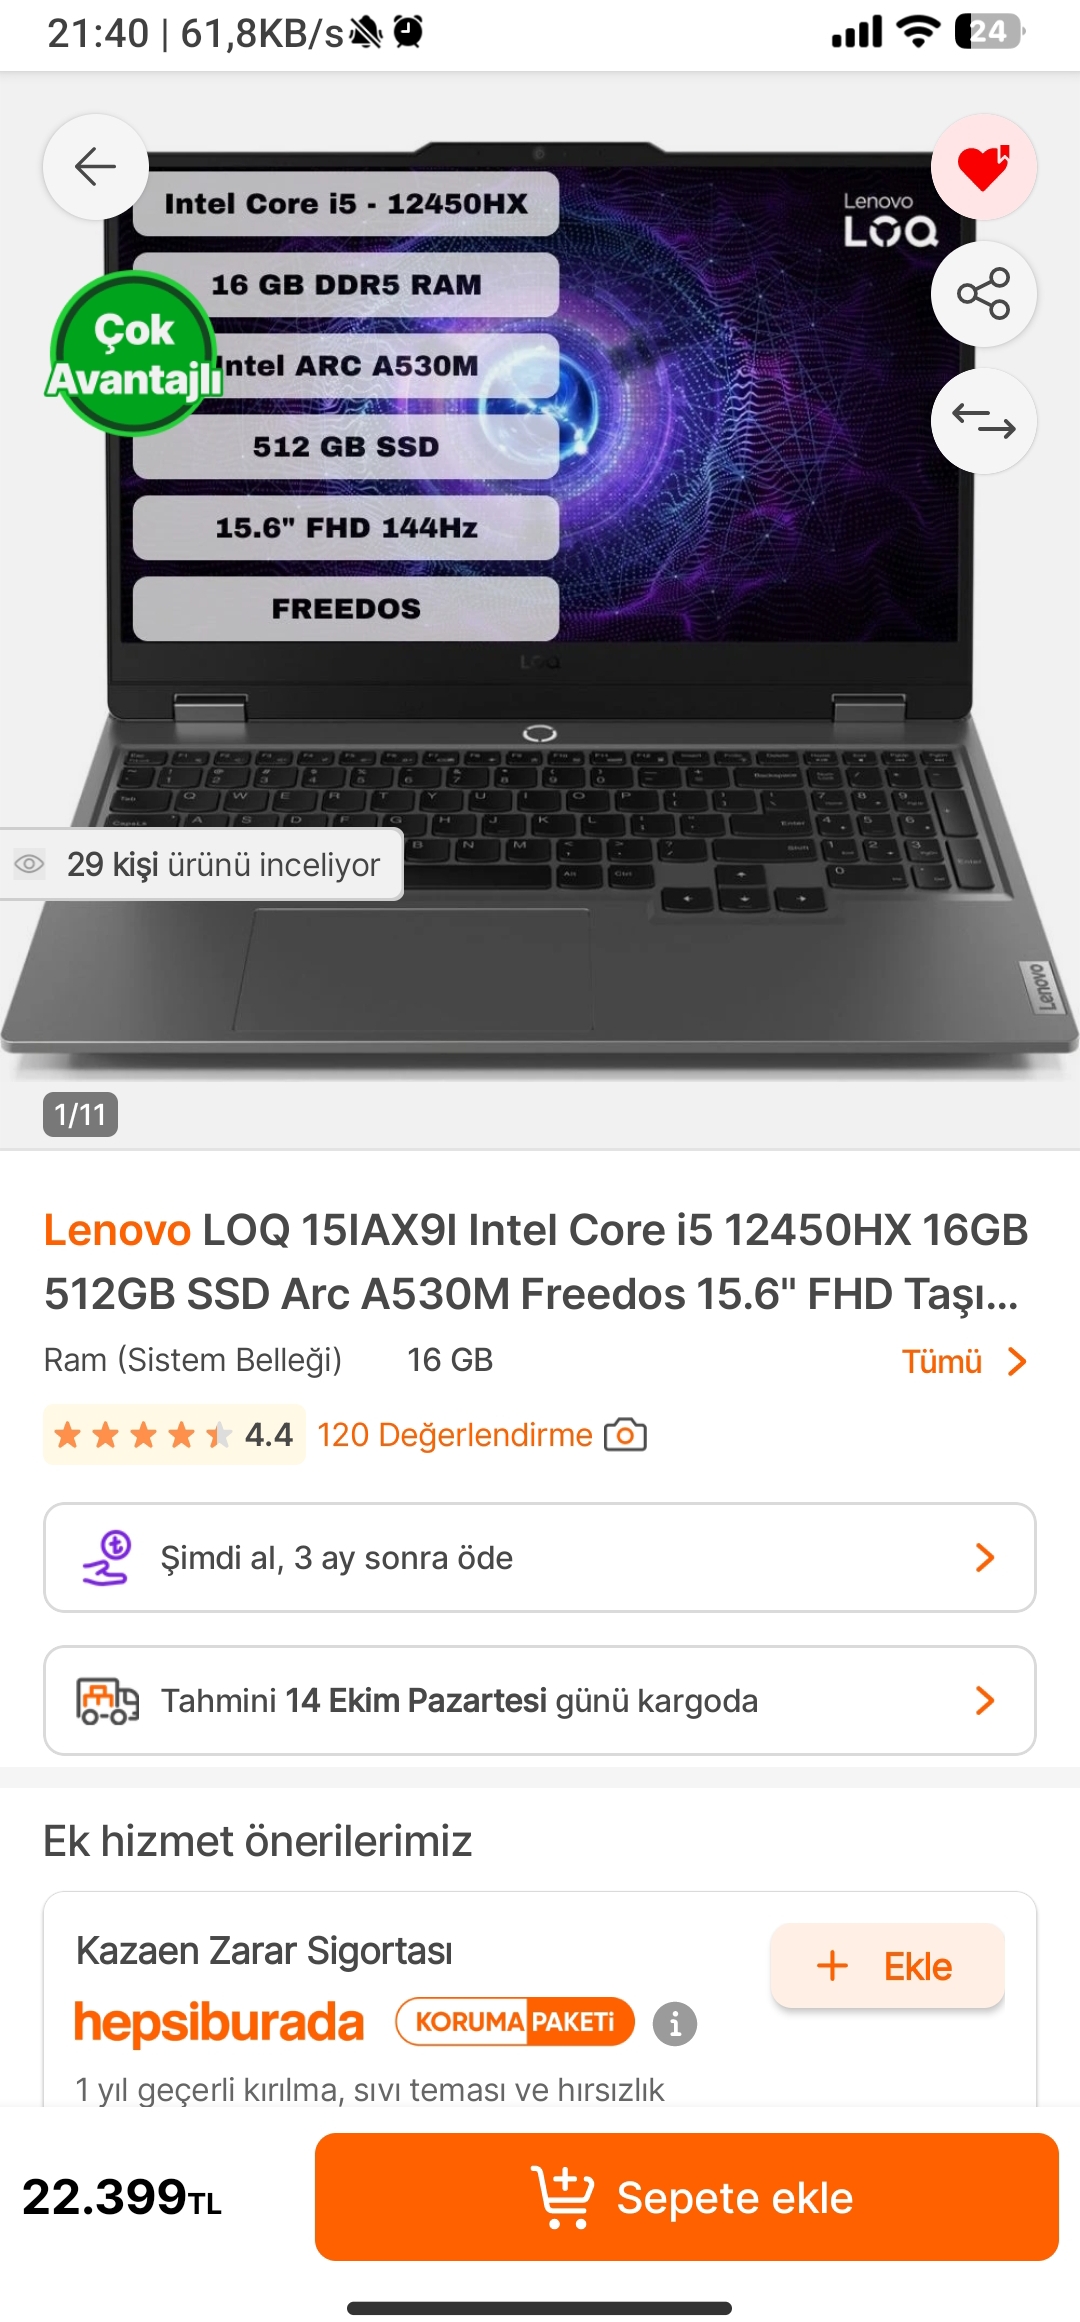Open the share icon
This screenshot has height=2322, width=1080.
984,294
